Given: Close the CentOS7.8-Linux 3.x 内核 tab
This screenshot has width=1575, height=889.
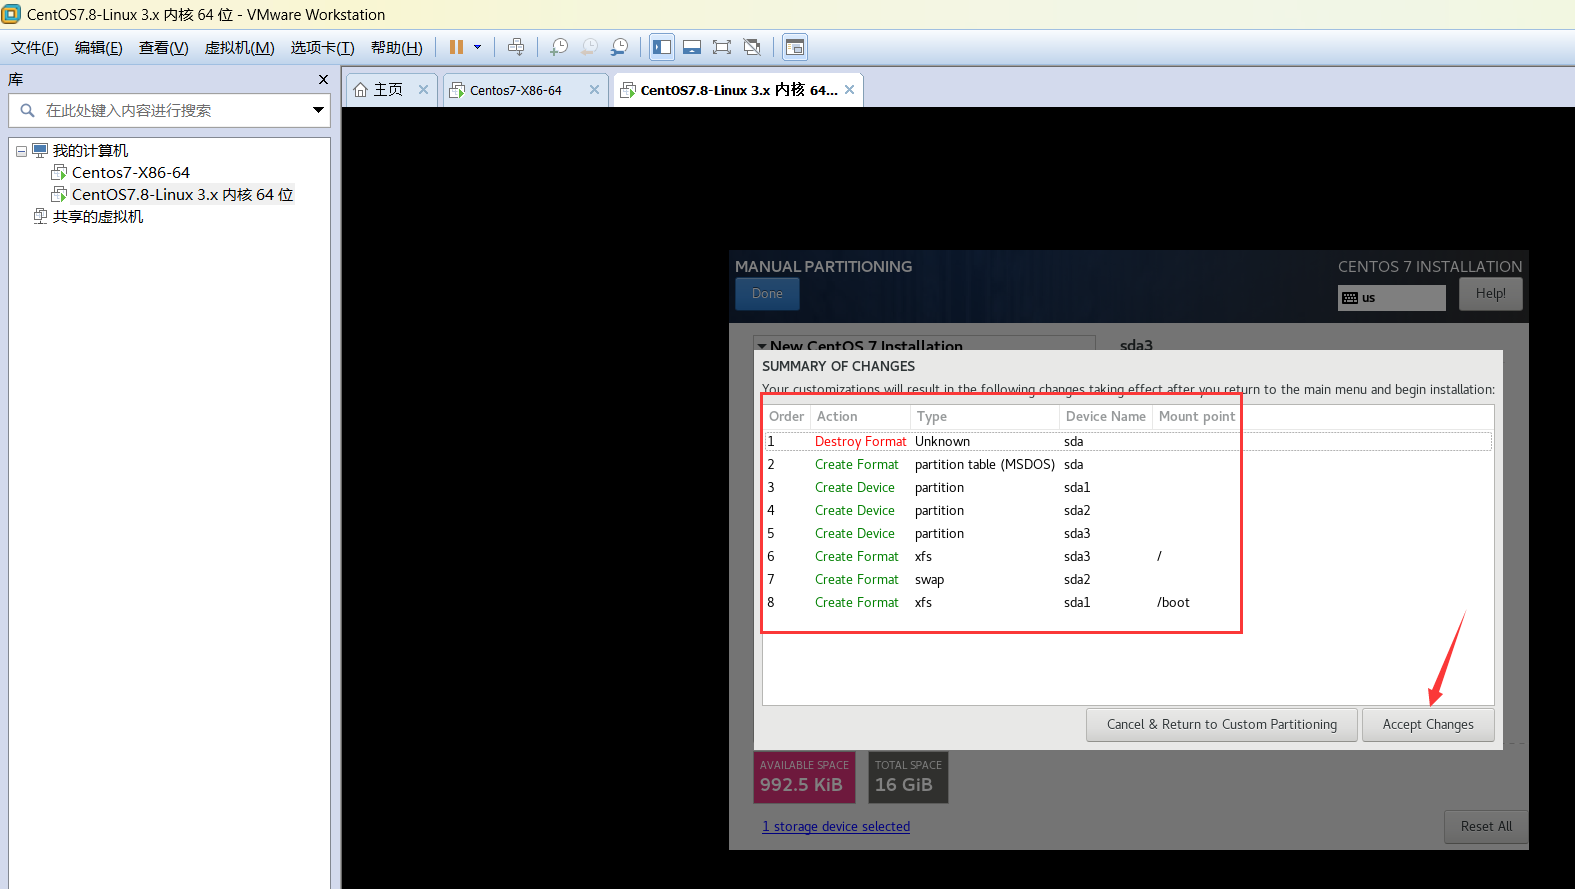Looking at the screenshot, I should (x=849, y=90).
